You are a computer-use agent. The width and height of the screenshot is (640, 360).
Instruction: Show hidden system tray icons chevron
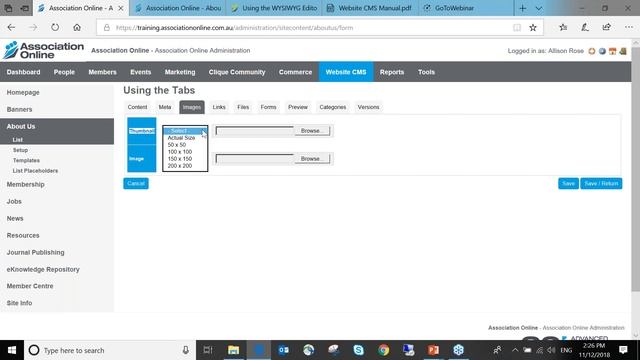coord(515,350)
